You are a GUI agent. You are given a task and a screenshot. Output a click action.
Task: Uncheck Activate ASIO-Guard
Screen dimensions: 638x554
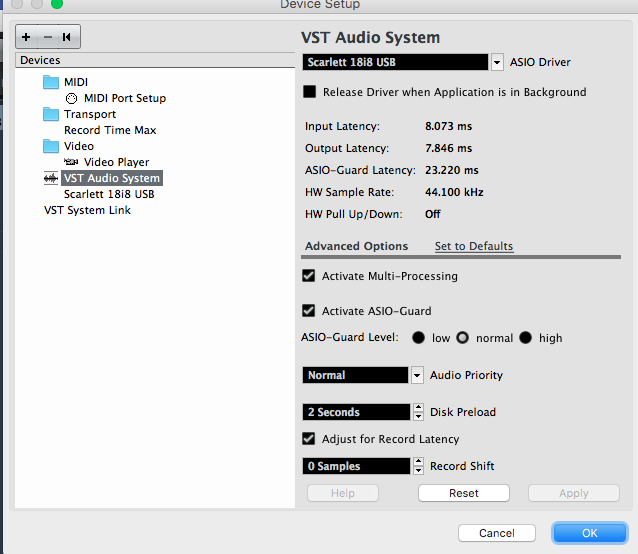pyautogui.click(x=308, y=311)
